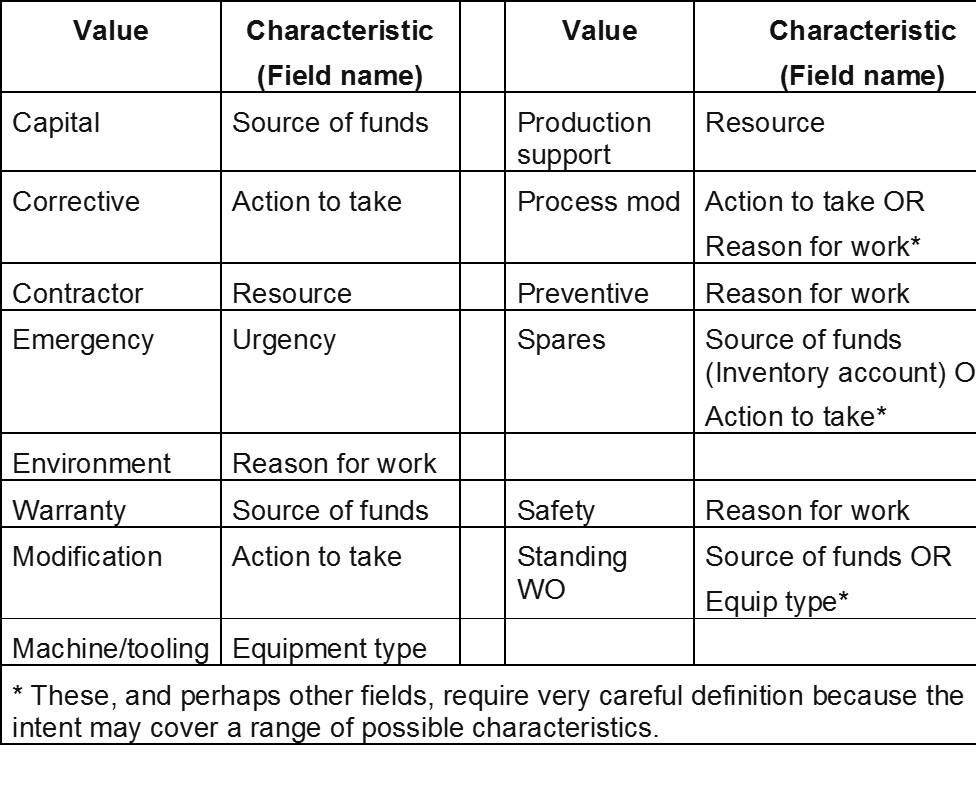Click the Production support cell
The width and height of the screenshot is (976, 791).
coord(599,131)
